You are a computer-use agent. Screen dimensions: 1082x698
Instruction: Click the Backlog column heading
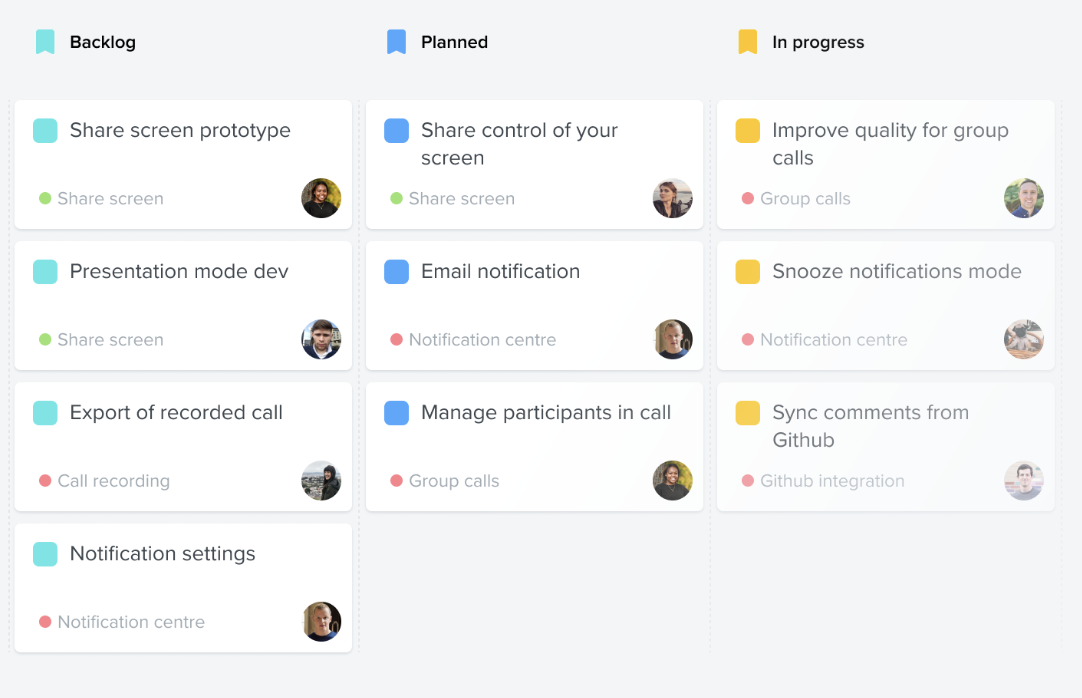102,42
